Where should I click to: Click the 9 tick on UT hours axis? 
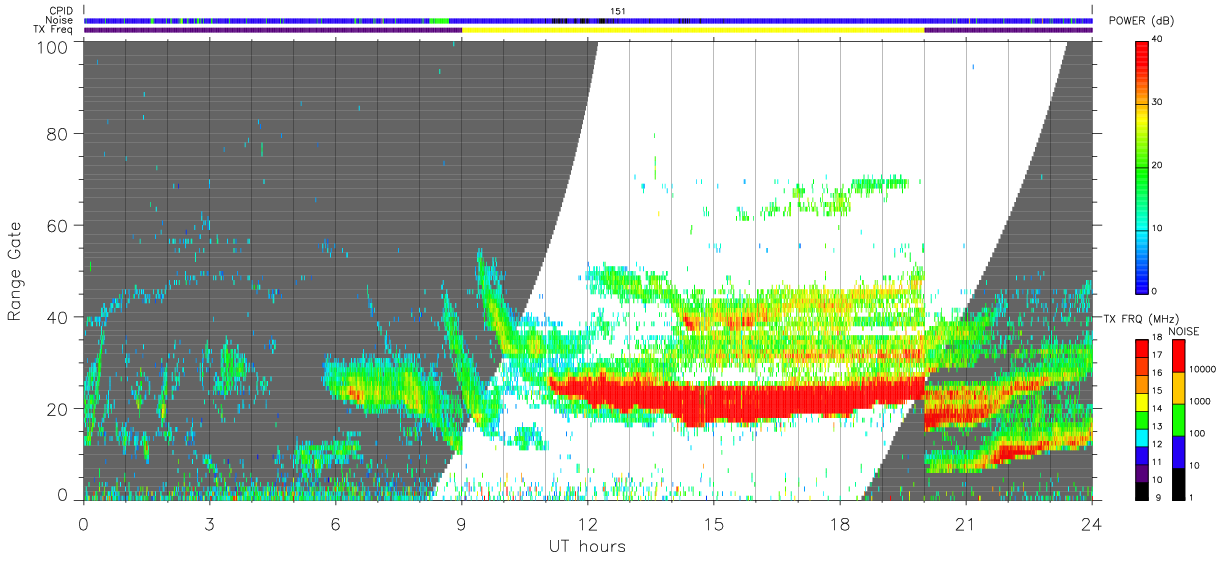tap(461, 524)
